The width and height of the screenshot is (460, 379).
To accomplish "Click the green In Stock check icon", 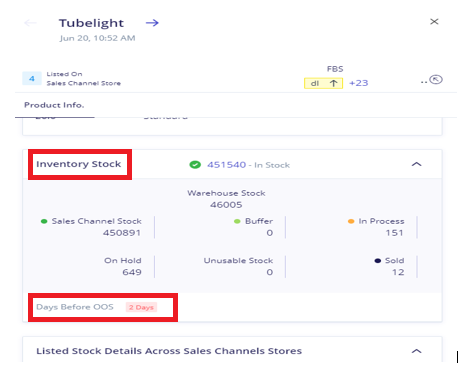I will 195,165.
